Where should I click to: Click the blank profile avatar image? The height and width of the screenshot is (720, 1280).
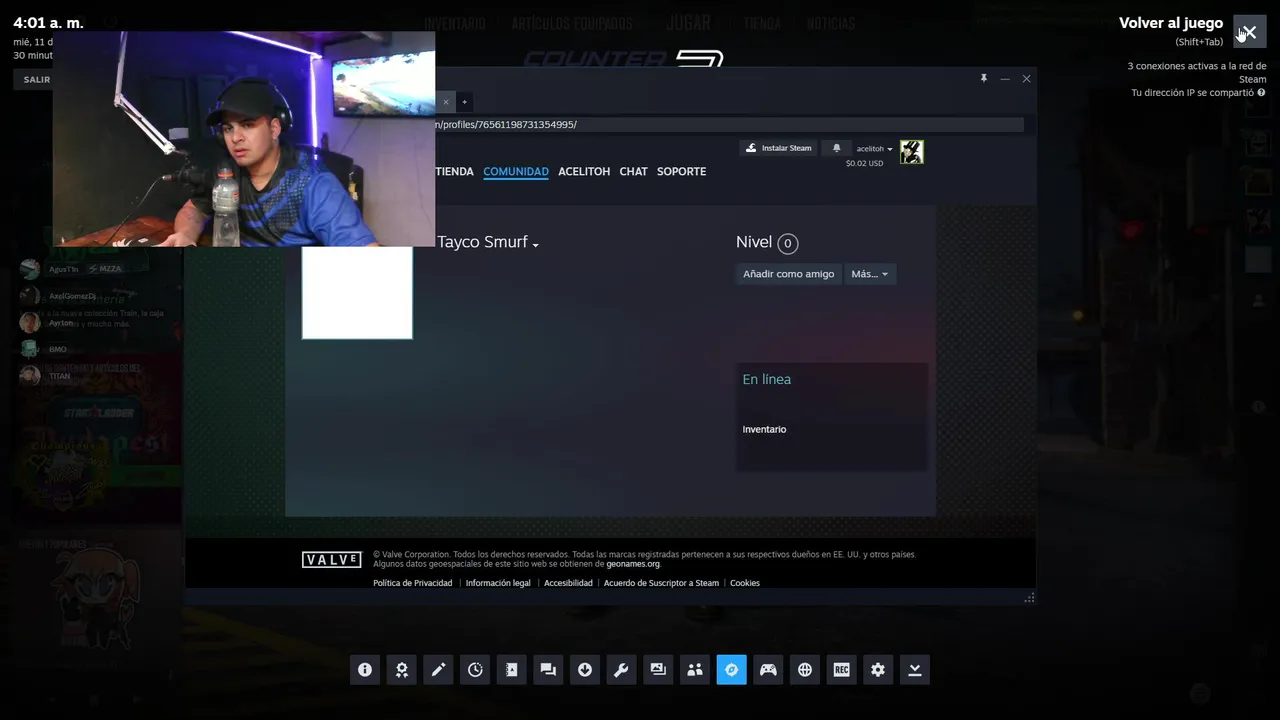coord(357,292)
